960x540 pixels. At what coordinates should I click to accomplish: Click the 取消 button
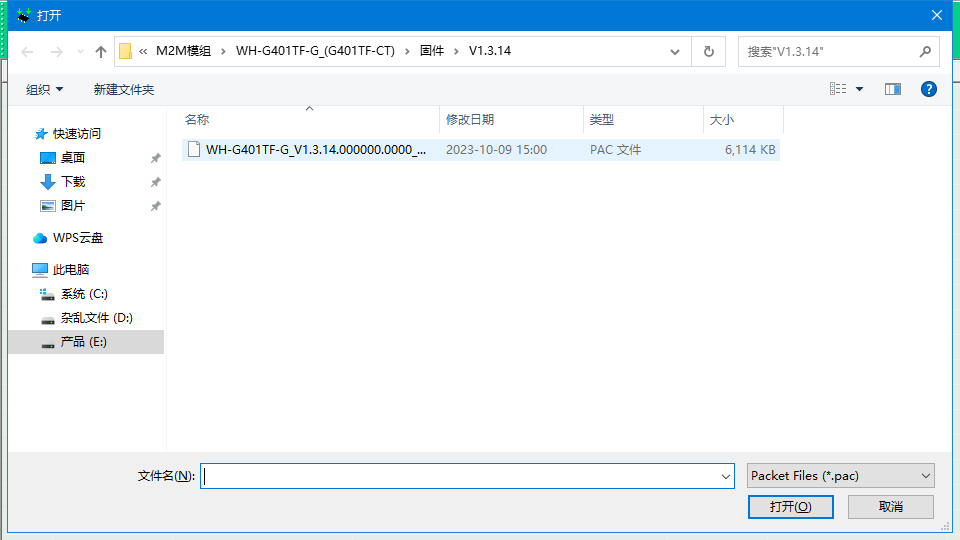tap(890, 507)
